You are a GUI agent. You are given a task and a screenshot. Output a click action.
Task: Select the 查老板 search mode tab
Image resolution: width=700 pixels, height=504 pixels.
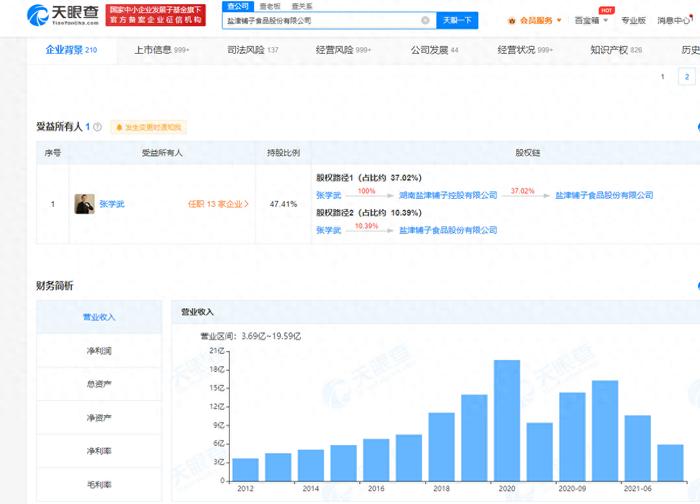(x=270, y=6)
